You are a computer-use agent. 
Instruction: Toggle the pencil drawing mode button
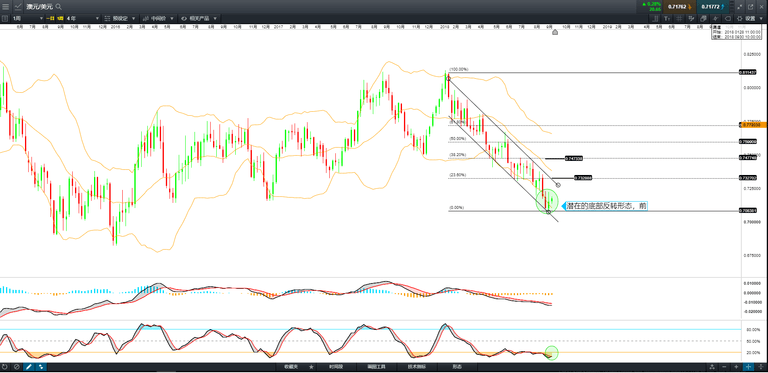click(28, 367)
